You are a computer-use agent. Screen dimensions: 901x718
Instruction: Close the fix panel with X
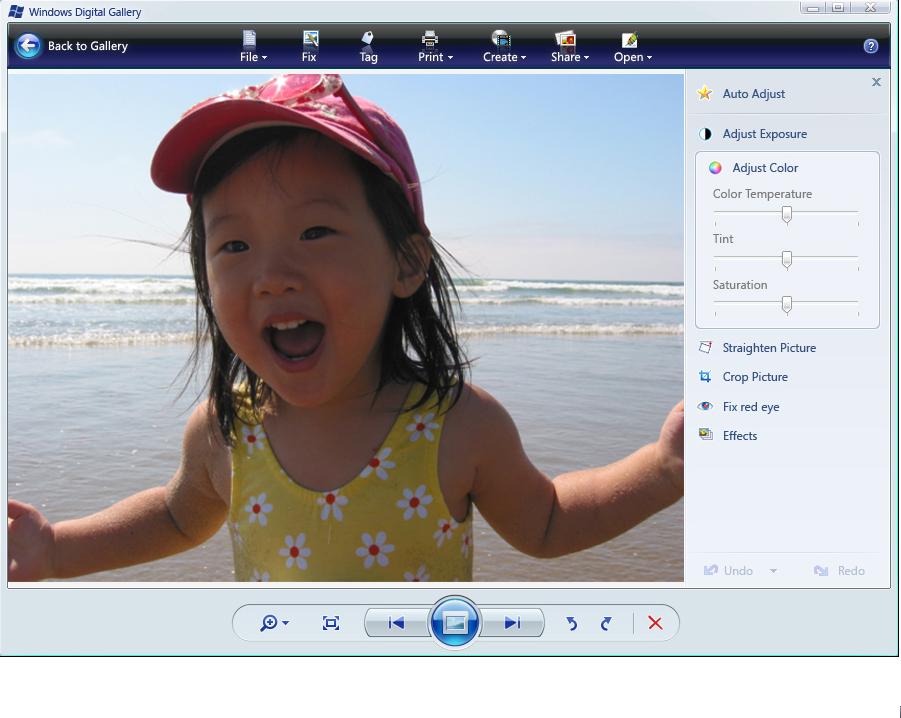point(876,82)
